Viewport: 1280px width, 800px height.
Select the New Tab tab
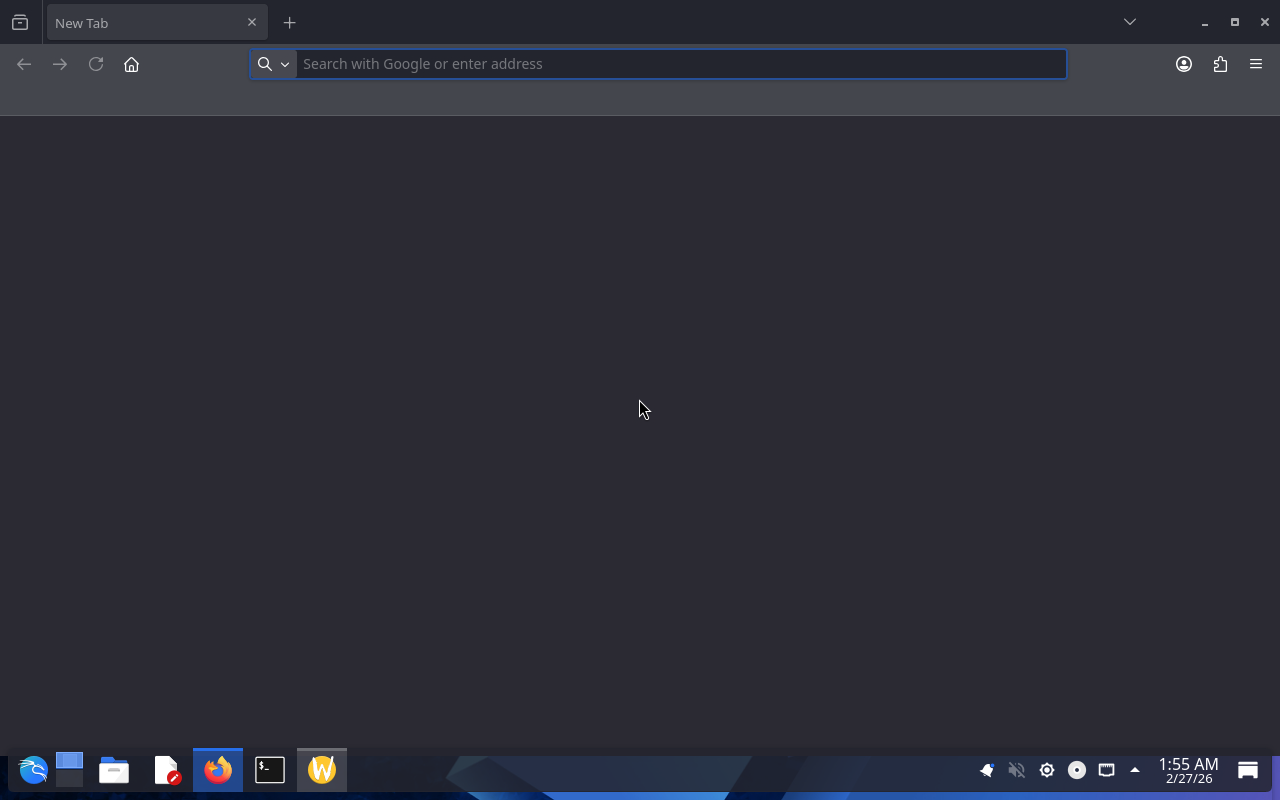(x=140, y=22)
